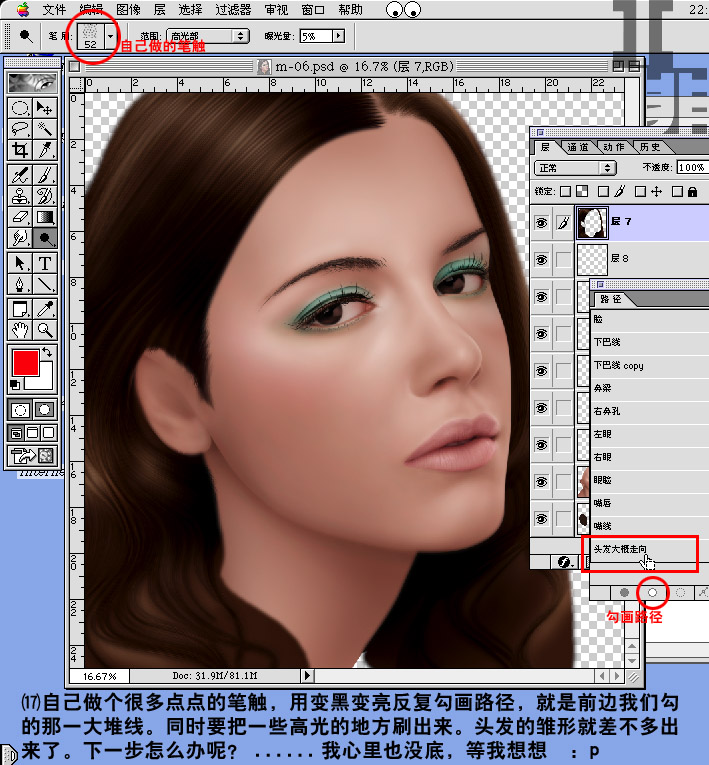The width and height of the screenshot is (709, 765).
Task: Switch to the 通道 tab
Action: 578,147
